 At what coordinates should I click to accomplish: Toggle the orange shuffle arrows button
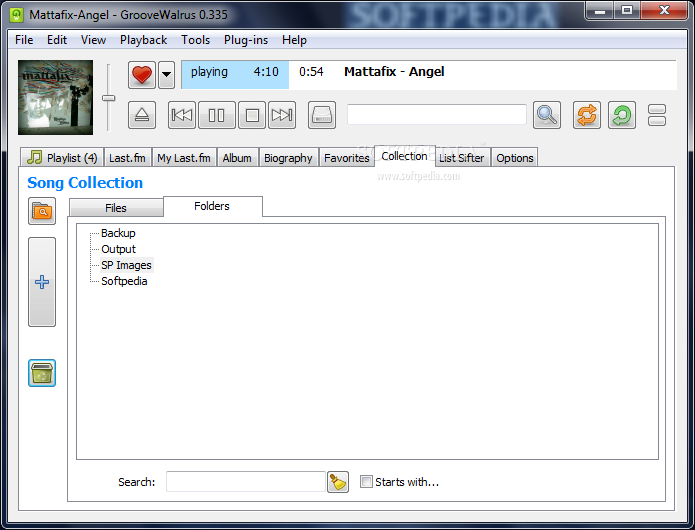click(587, 115)
